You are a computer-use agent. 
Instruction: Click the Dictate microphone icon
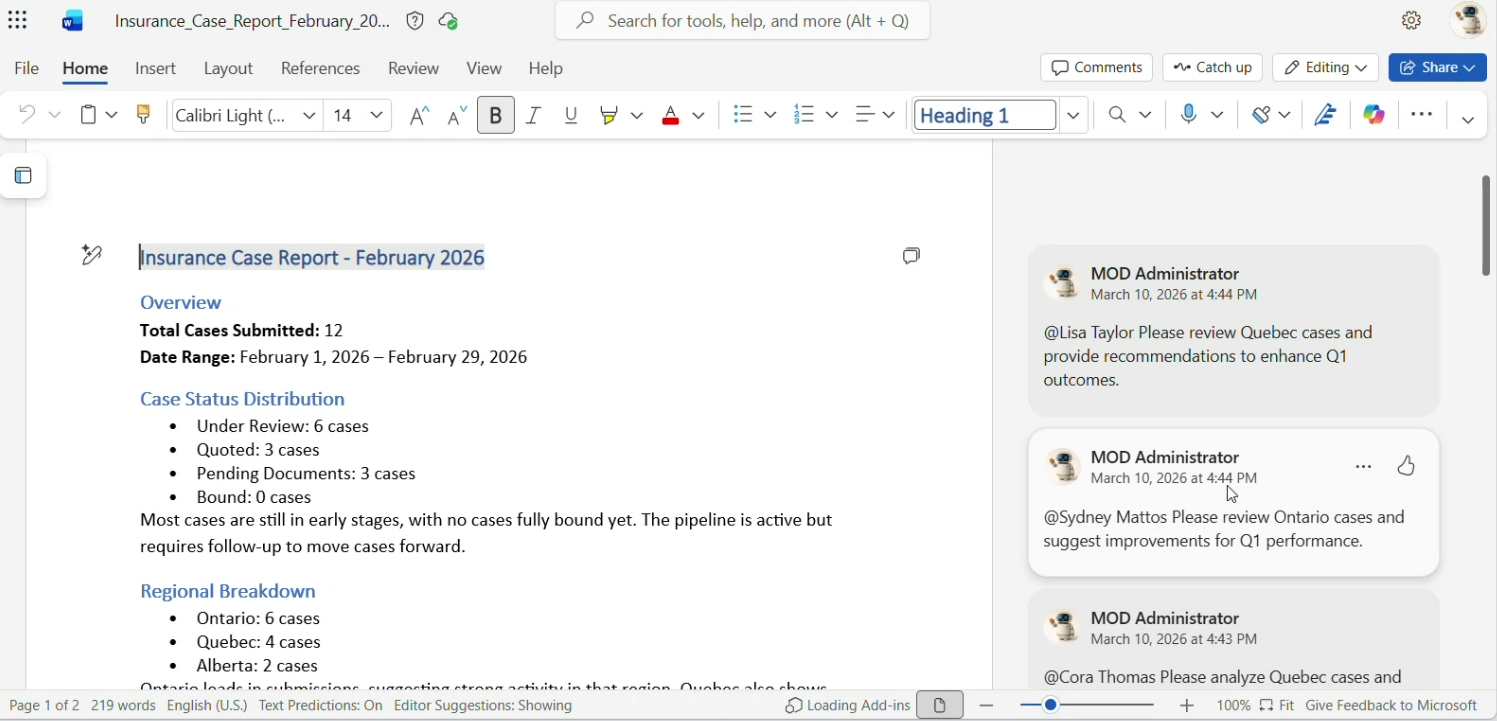pos(1189,115)
